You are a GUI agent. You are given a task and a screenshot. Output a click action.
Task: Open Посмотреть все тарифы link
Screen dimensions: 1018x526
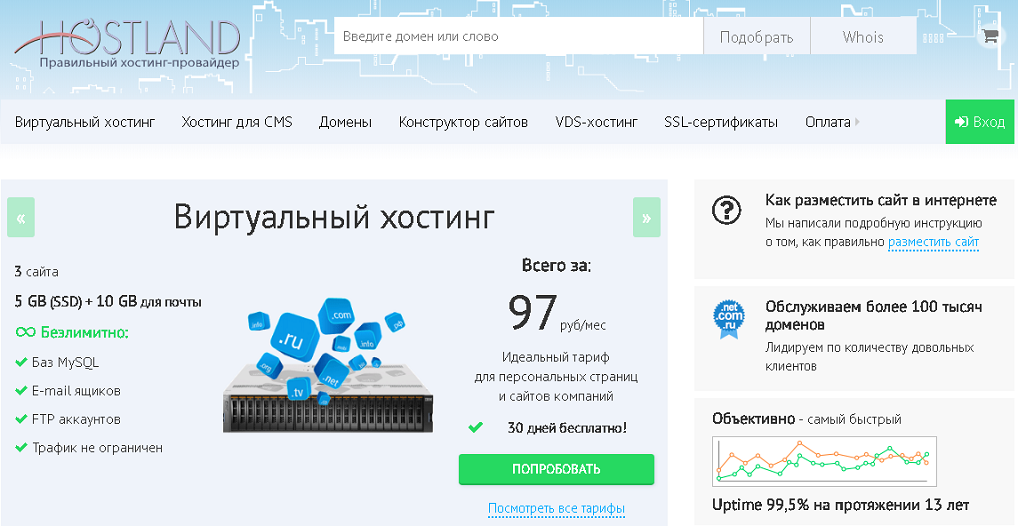point(556,508)
